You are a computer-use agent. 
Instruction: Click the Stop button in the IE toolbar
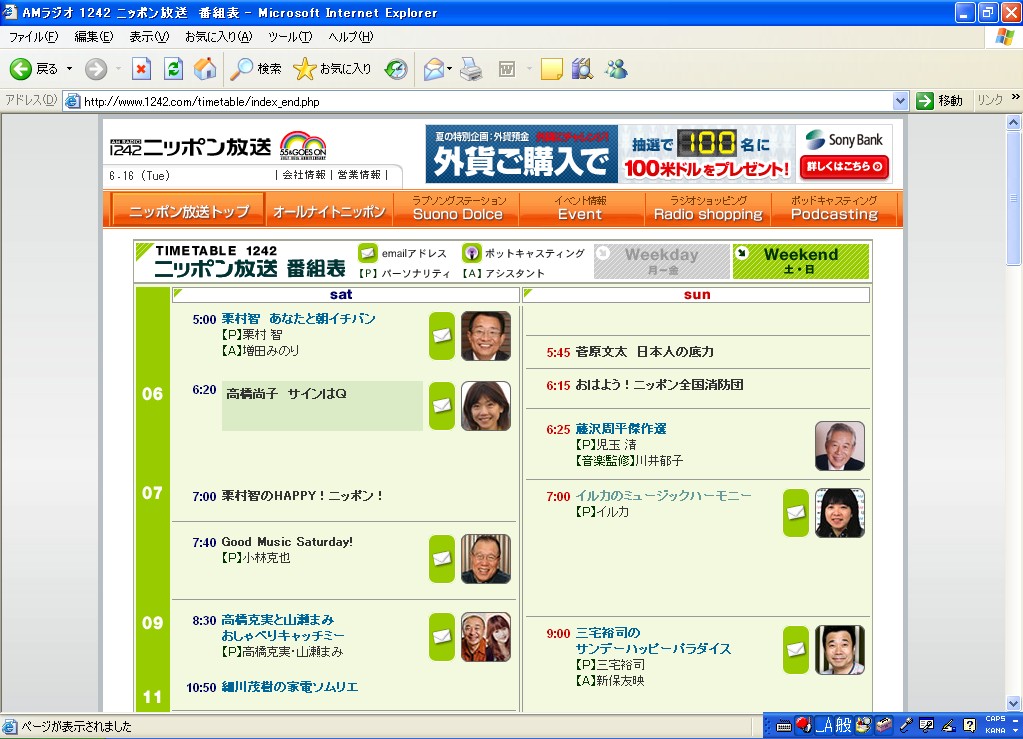point(141,69)
